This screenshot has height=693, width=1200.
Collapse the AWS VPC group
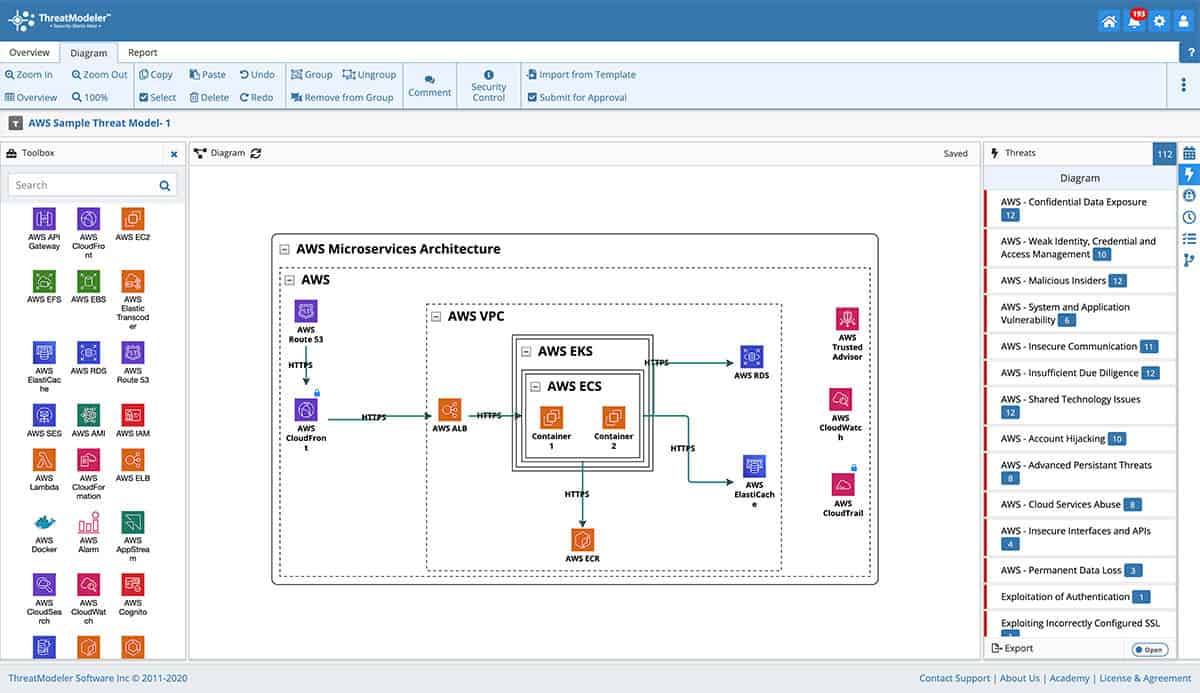click(436, 316)
